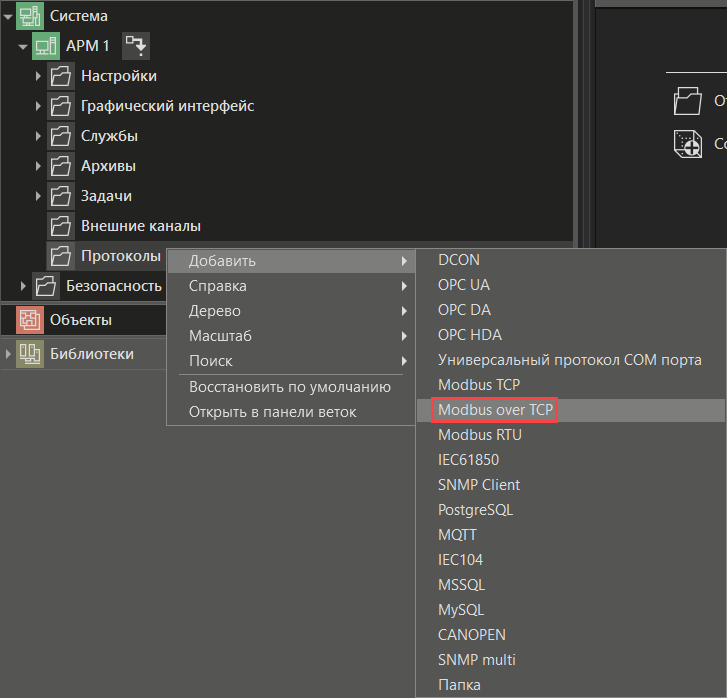727x698 pixels.
Task: Open the Дерево submenu
Action: click(x=291, y=311)
